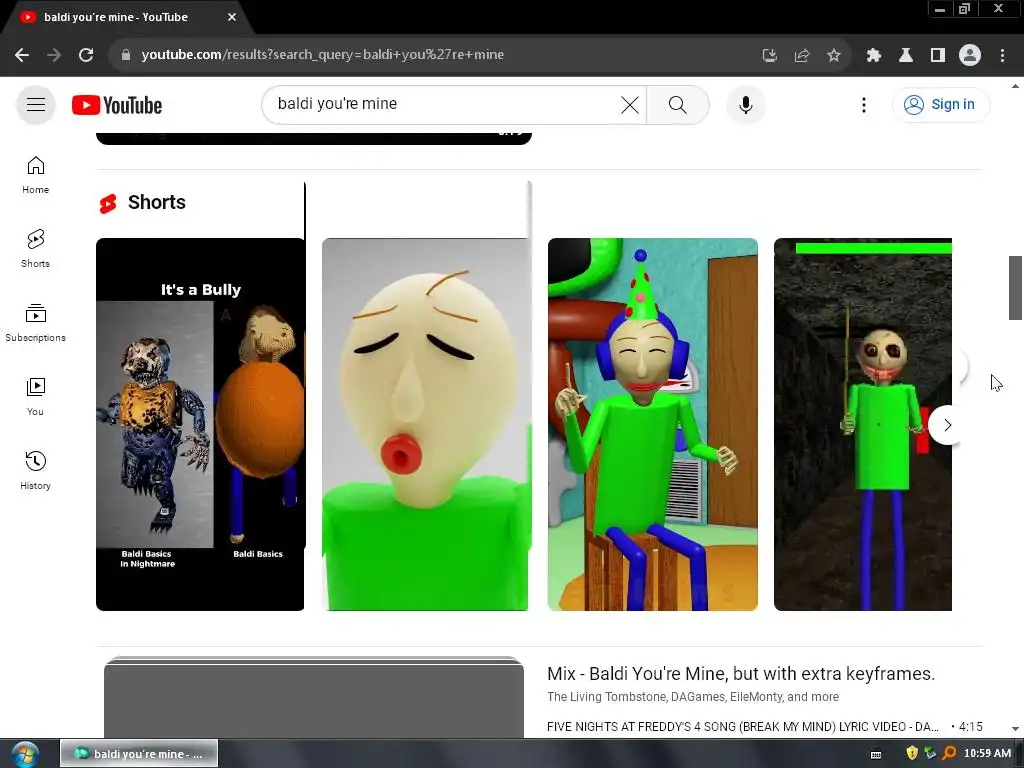Toggle the browser side panel
The height and width of the screenshot is (768, 1024).
tap(938, 56)
